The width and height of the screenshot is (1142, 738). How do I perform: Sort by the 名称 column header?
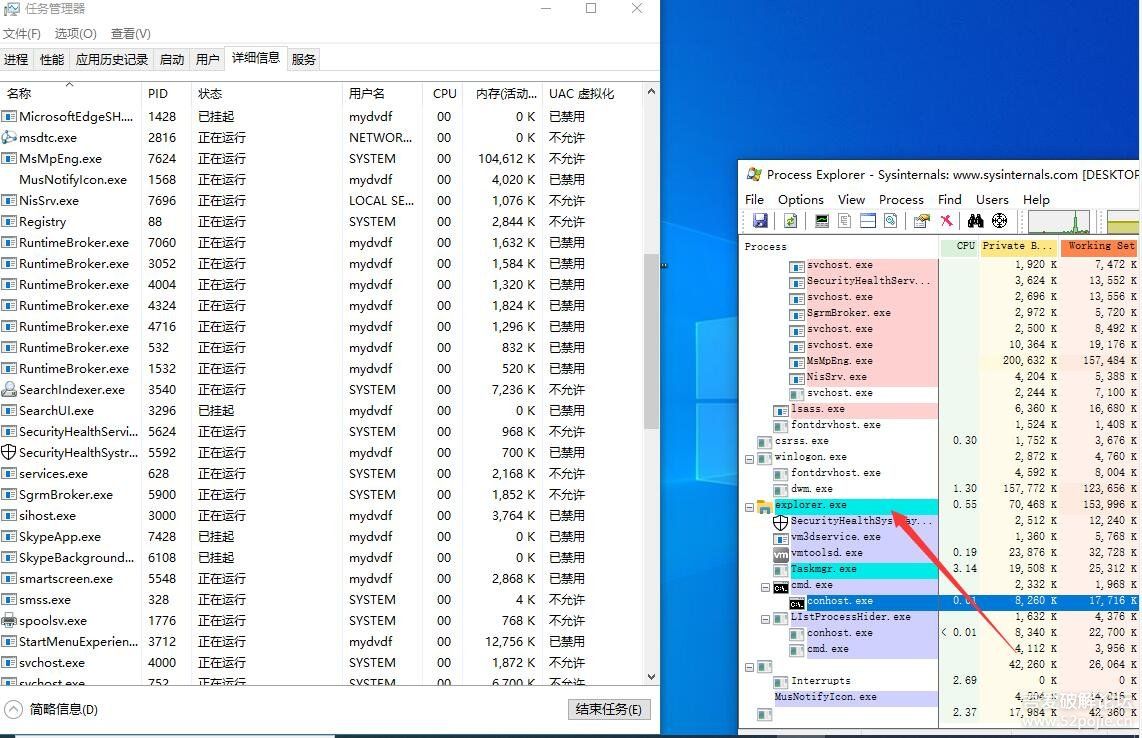coord(71,93)
